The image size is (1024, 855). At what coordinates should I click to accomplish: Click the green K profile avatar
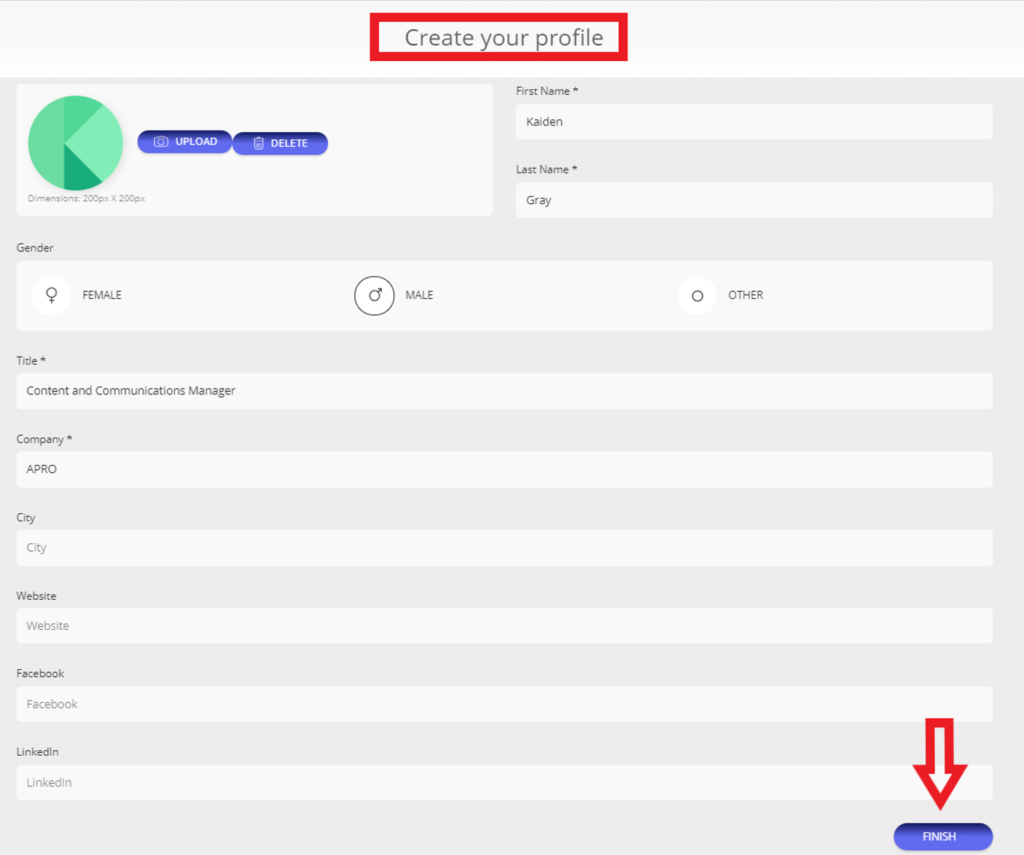coord(76,143)
